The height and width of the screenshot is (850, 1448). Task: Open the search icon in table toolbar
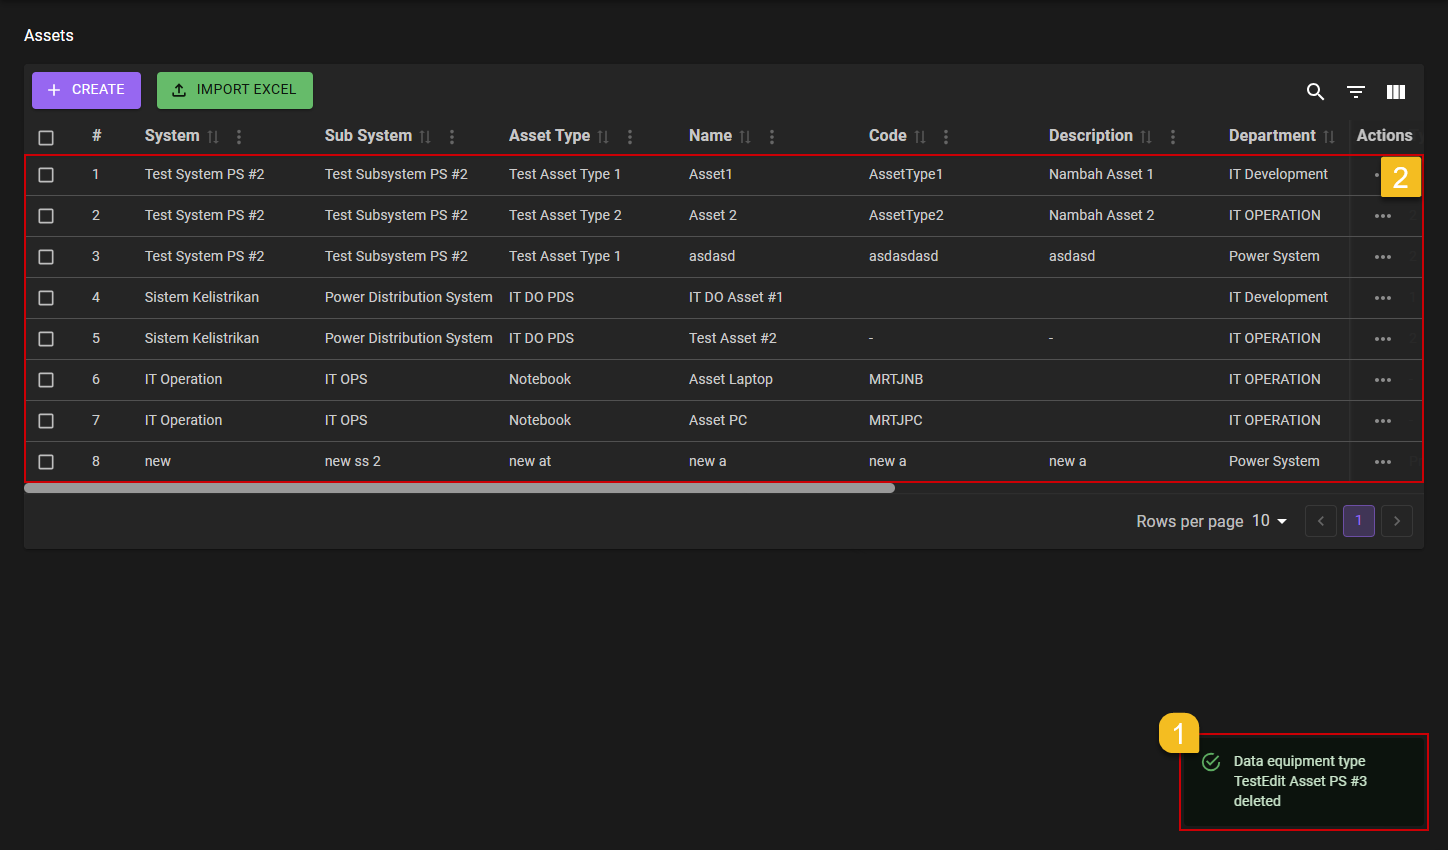1315,92
